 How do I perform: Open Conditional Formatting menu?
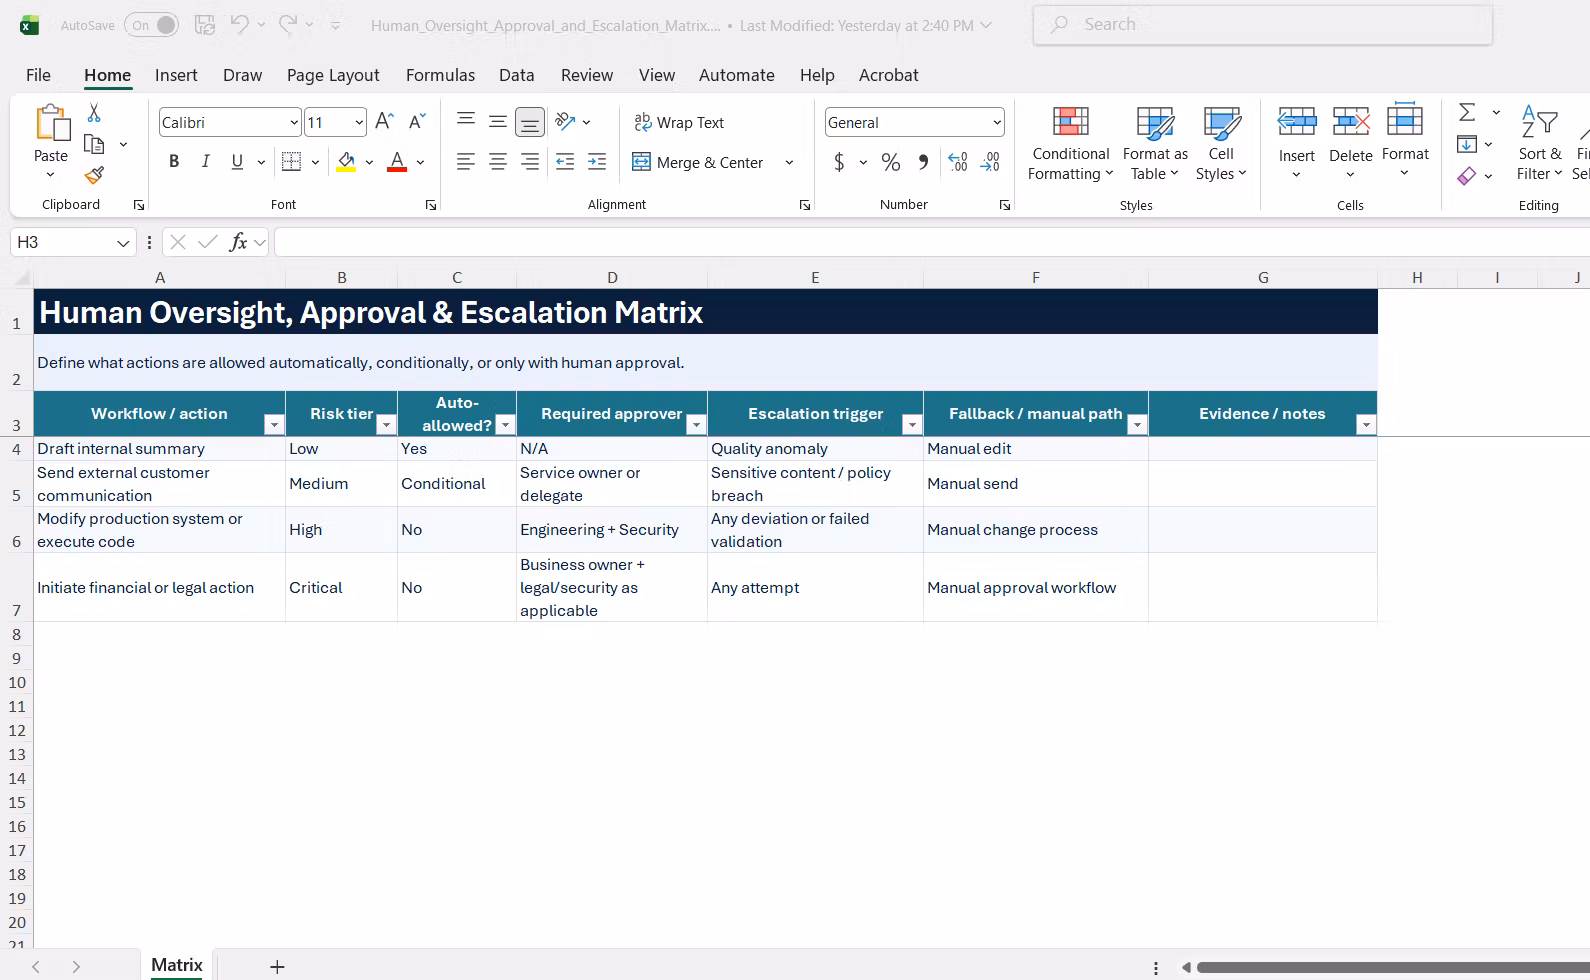click(x=1070, y=145)
